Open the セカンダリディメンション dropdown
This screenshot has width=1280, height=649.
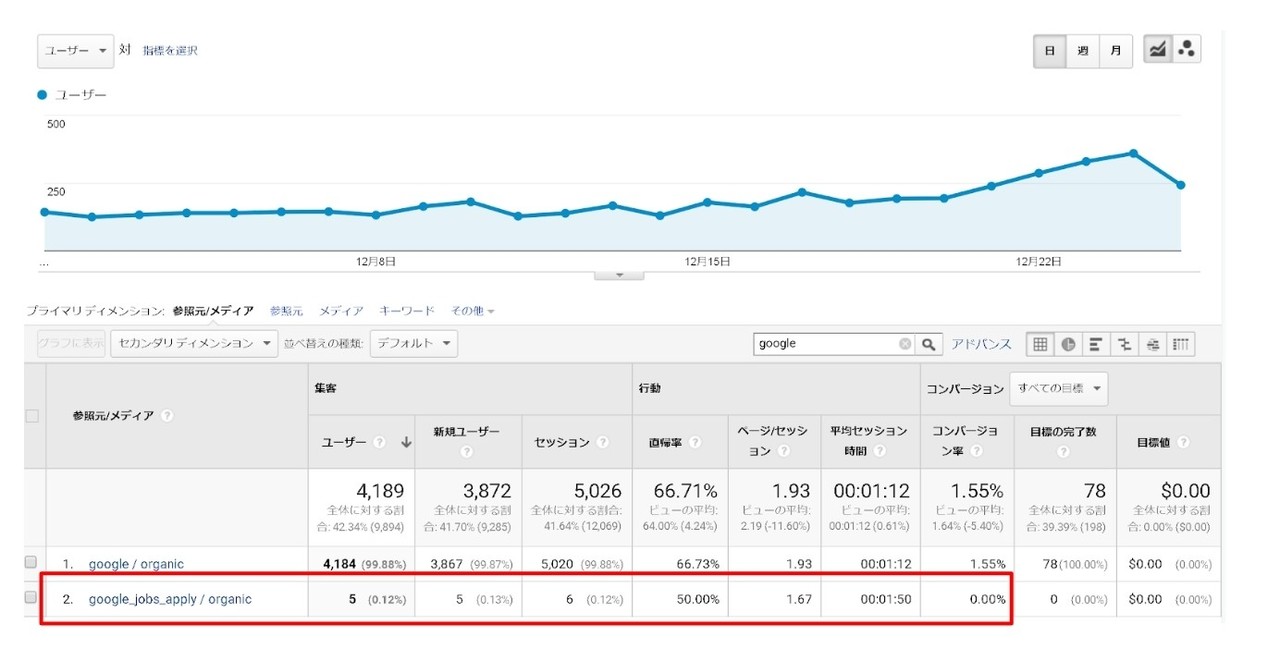(x=194, y=343)
